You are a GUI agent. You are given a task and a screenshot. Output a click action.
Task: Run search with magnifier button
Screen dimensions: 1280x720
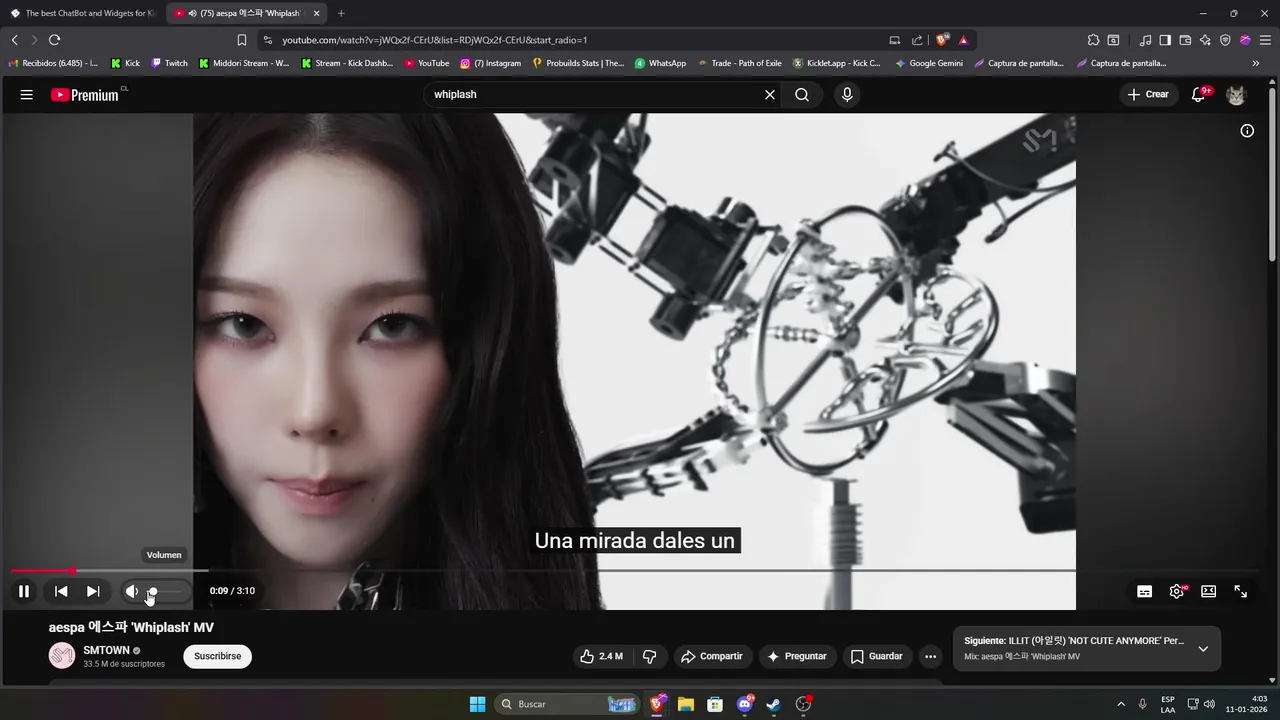point(802,94)
